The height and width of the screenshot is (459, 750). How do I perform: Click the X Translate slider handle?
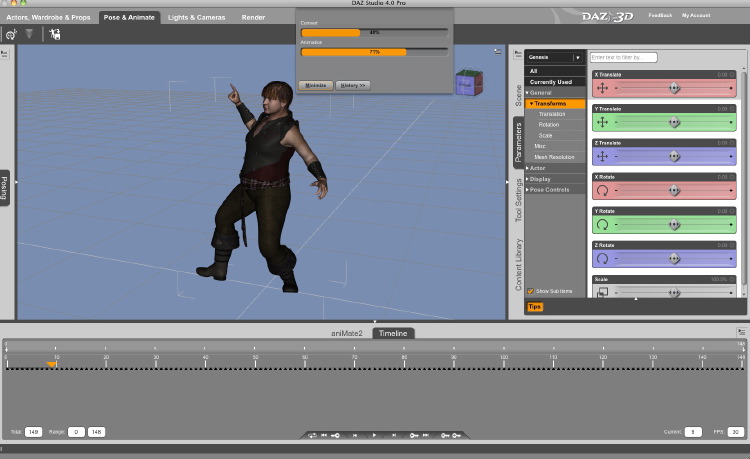pyautogui.click(x=674, y=88)
